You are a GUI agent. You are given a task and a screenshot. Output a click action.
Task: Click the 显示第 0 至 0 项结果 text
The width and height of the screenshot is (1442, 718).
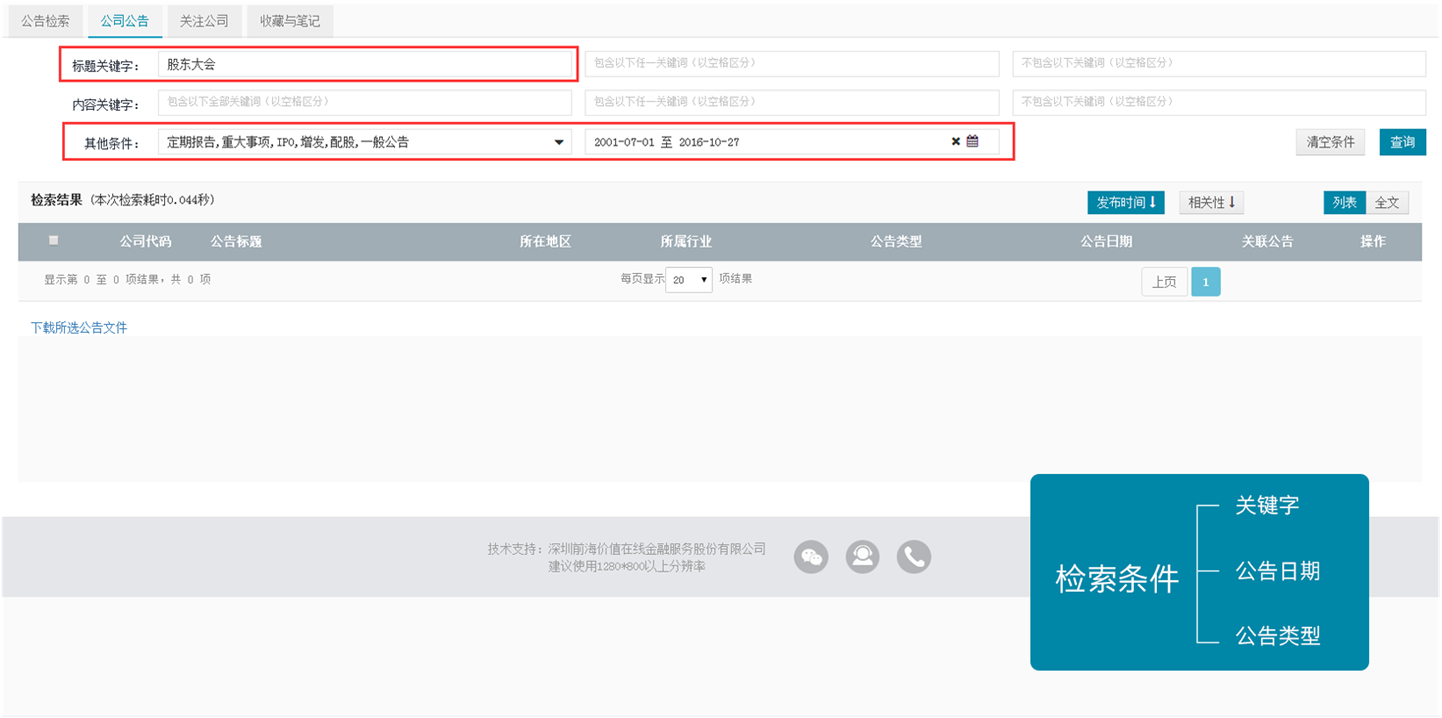pos(127,280)
